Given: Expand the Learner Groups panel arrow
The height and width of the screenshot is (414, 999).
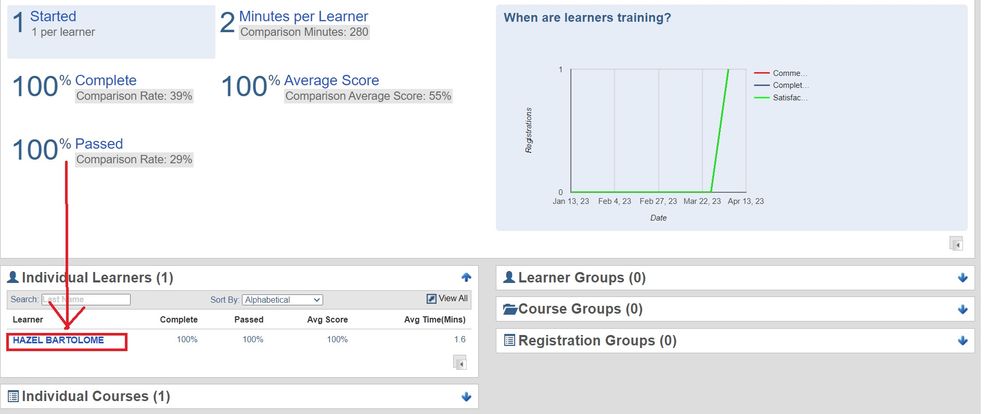Looking at the screenshot, I should pos(962,278).
